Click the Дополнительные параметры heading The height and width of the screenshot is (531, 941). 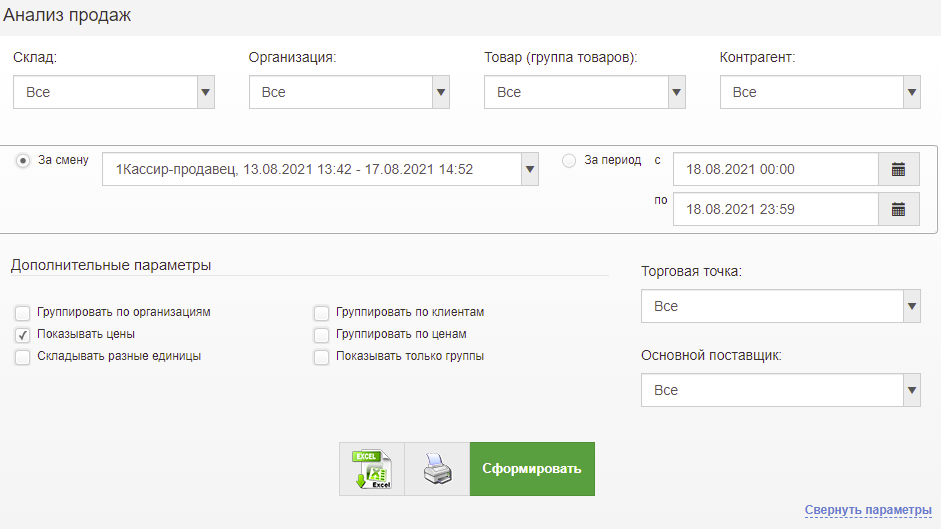point(111,265)
